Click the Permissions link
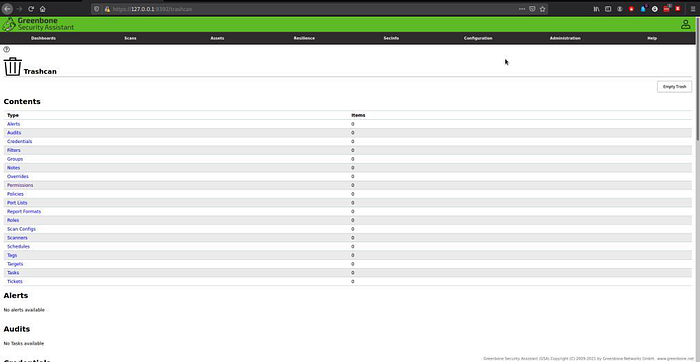 click(20, 185)
